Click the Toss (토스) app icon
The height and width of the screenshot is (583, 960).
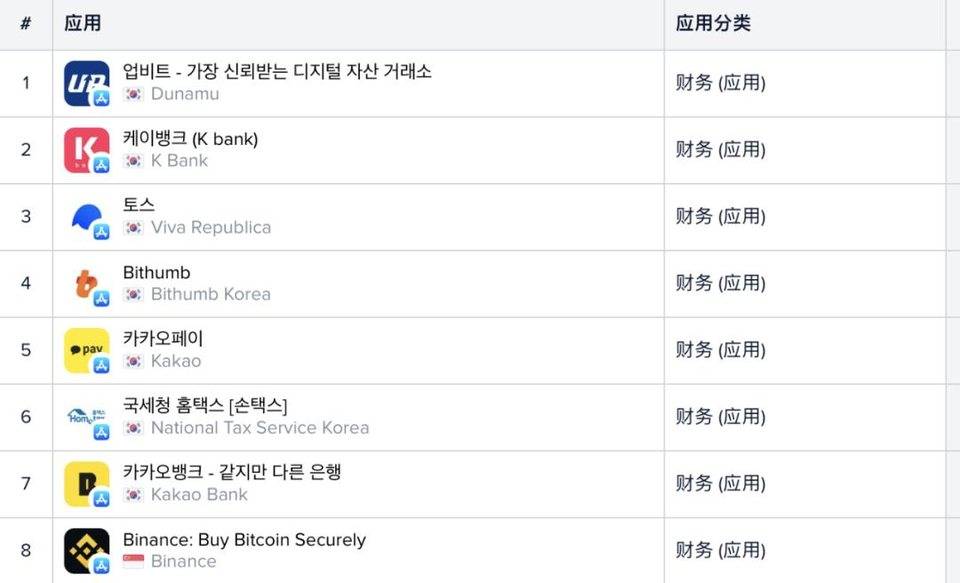pos(86,217)
